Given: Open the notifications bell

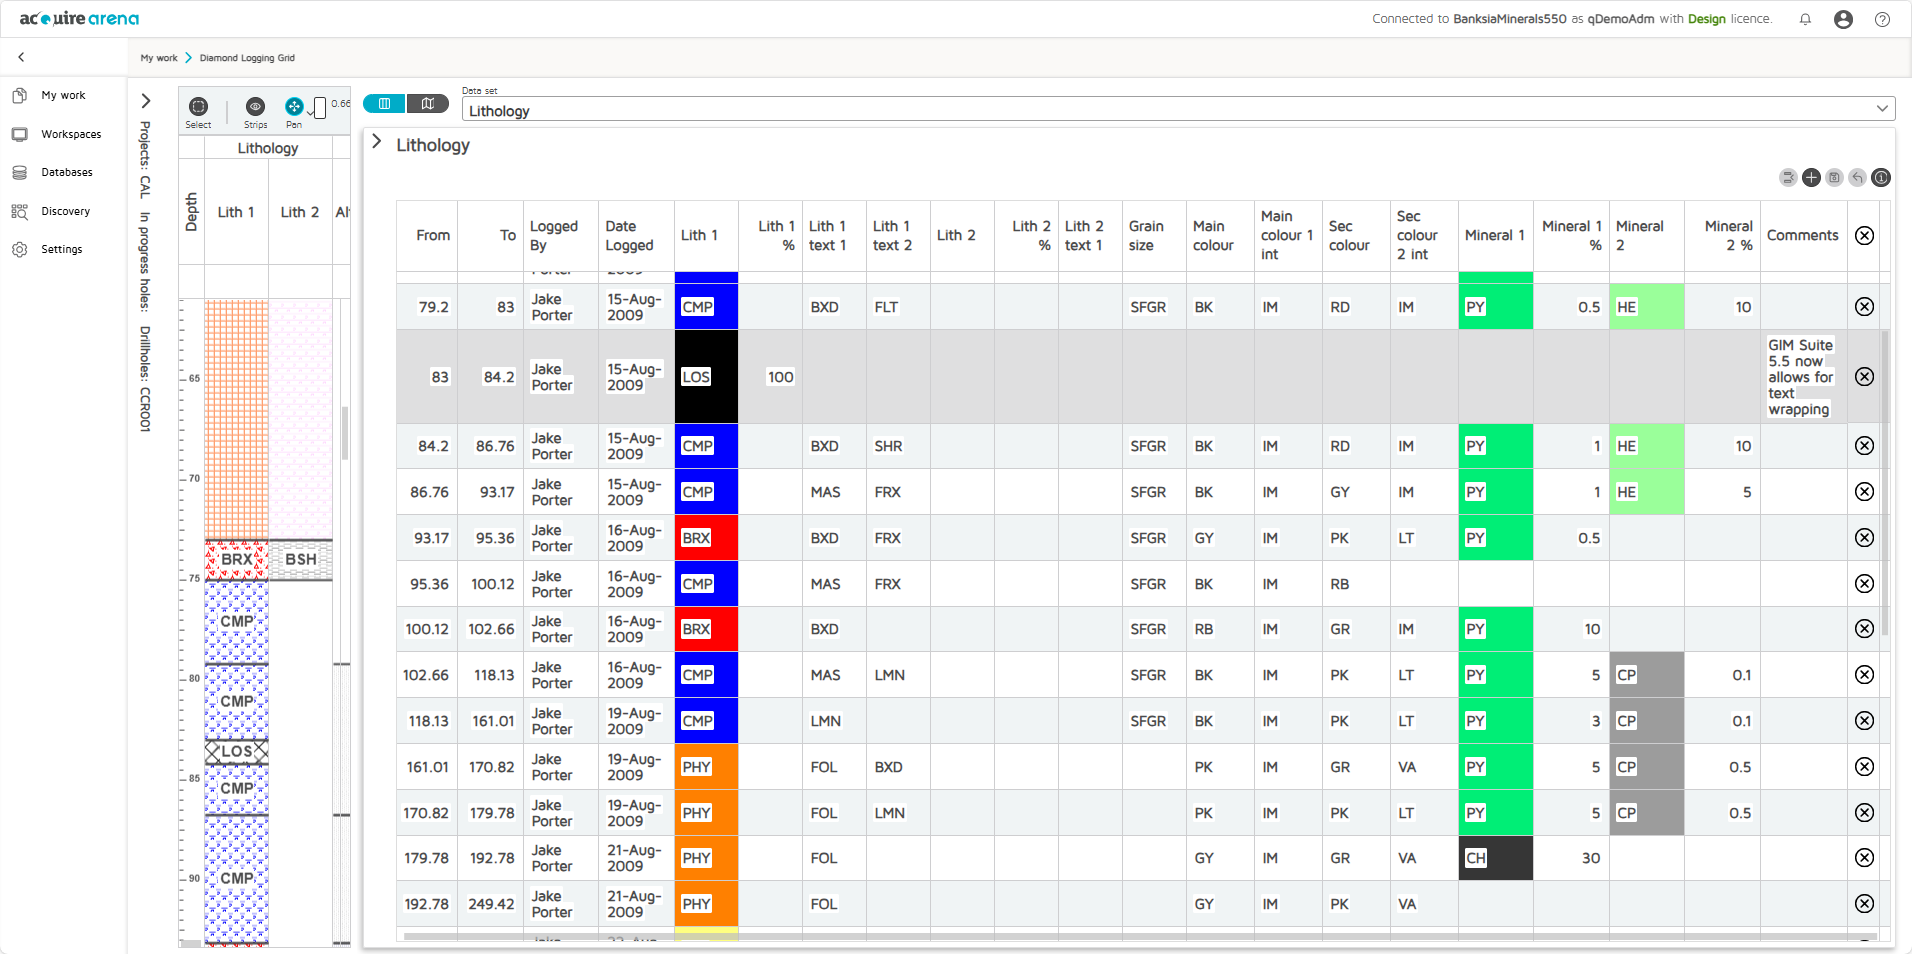Looking at the screenshot, I should (1805, 19).
